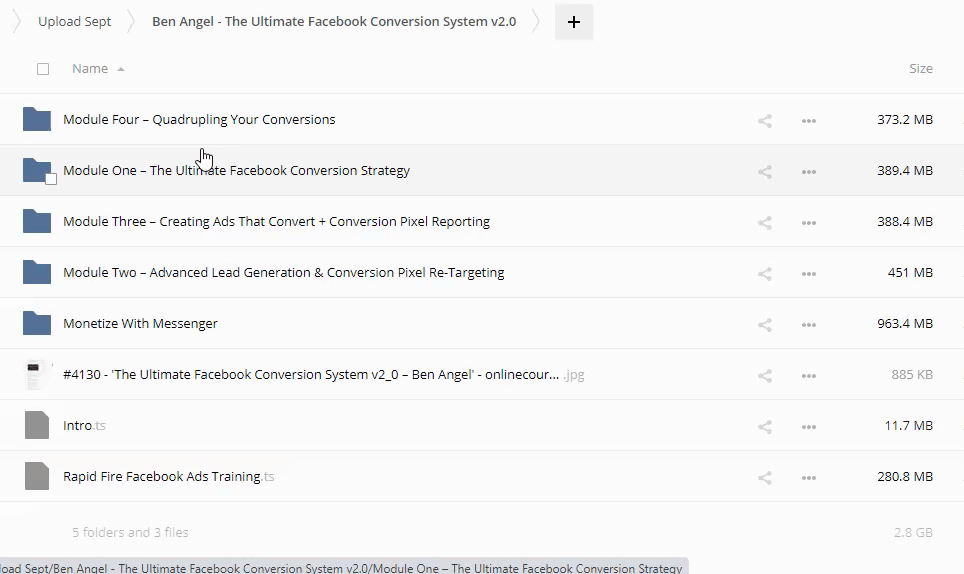Screen dimensions: 964x574
Task: Open more actions for Module Two row
Action: (809, 274)
